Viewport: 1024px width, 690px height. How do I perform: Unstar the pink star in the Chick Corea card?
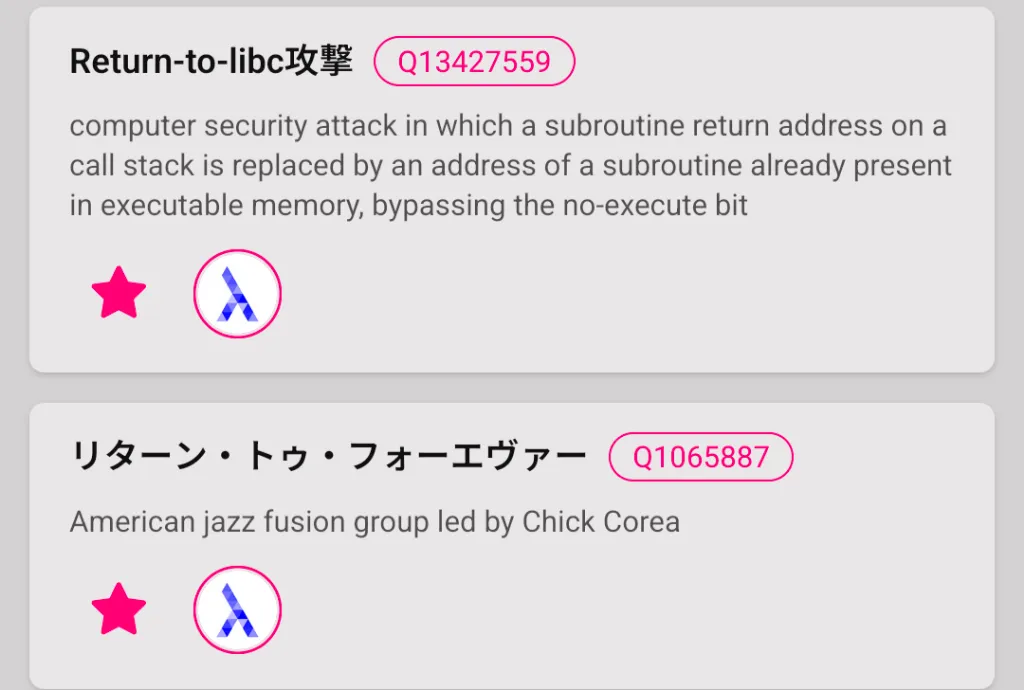coord(119,609)
